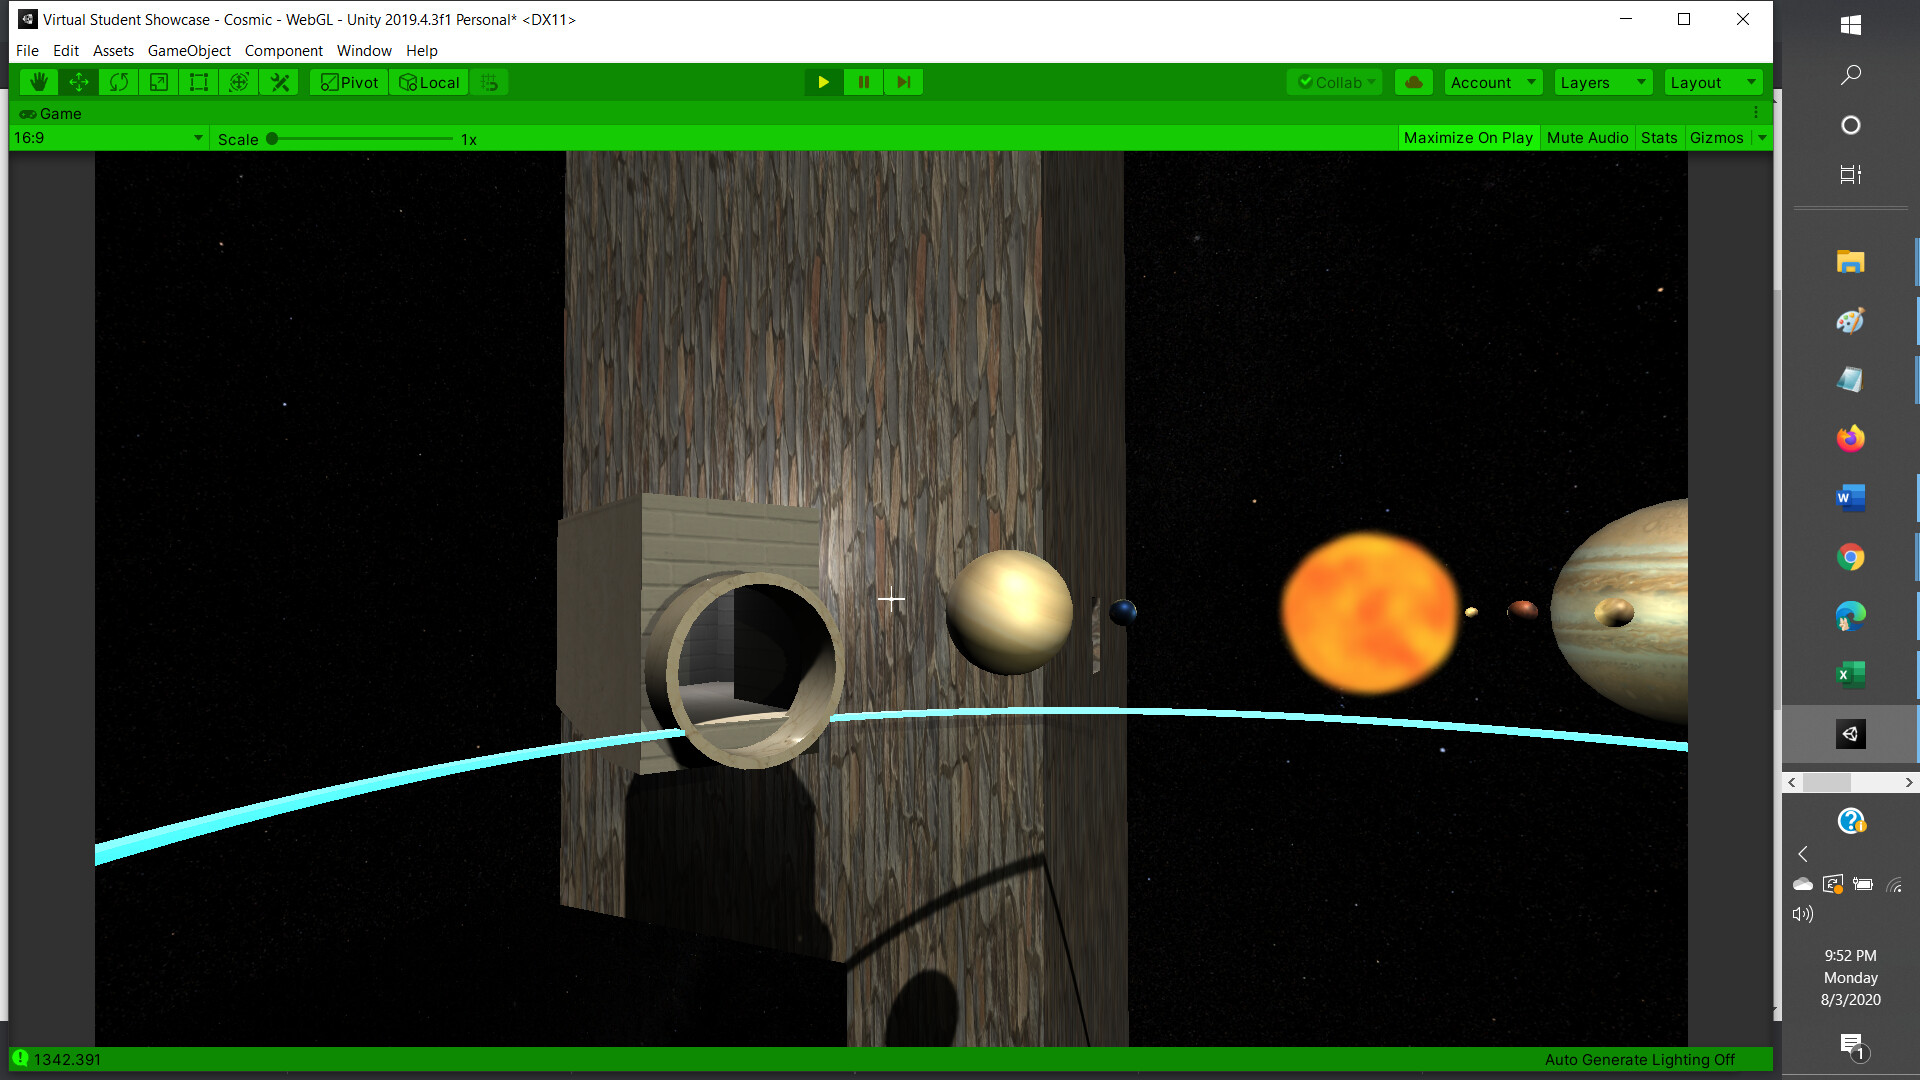Screen dimensions: 1920x1080
Task: Click the Stats button
Action: [1658, 137]
